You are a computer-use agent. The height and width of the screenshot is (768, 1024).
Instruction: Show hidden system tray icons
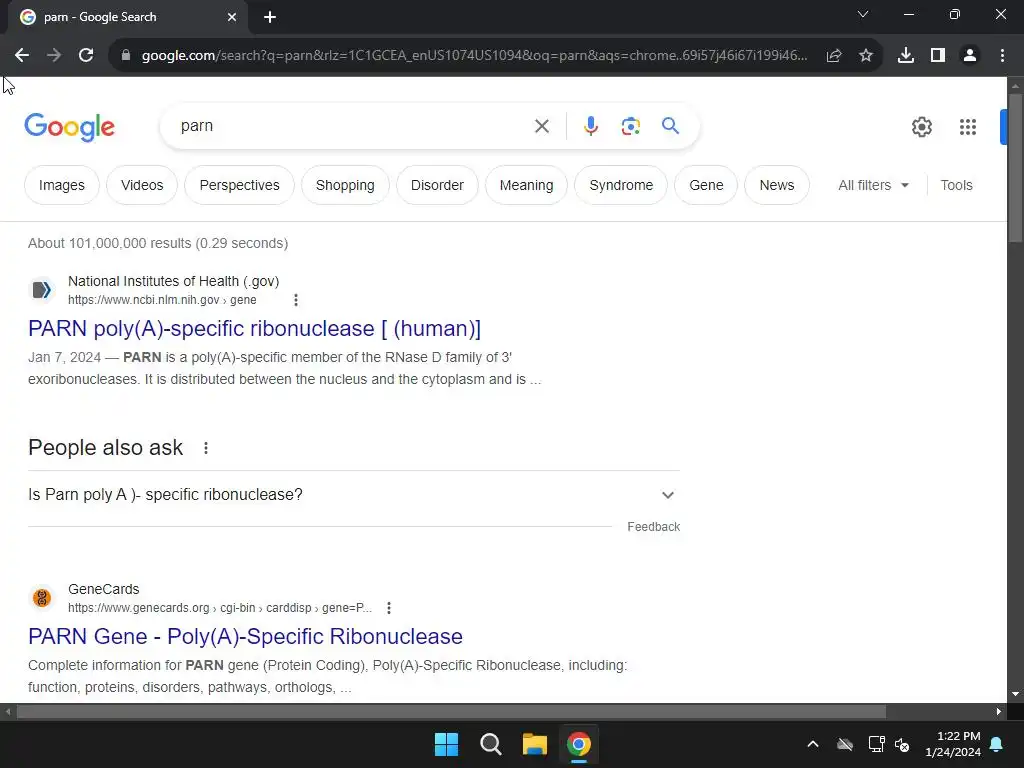click(x=812, y=744)
